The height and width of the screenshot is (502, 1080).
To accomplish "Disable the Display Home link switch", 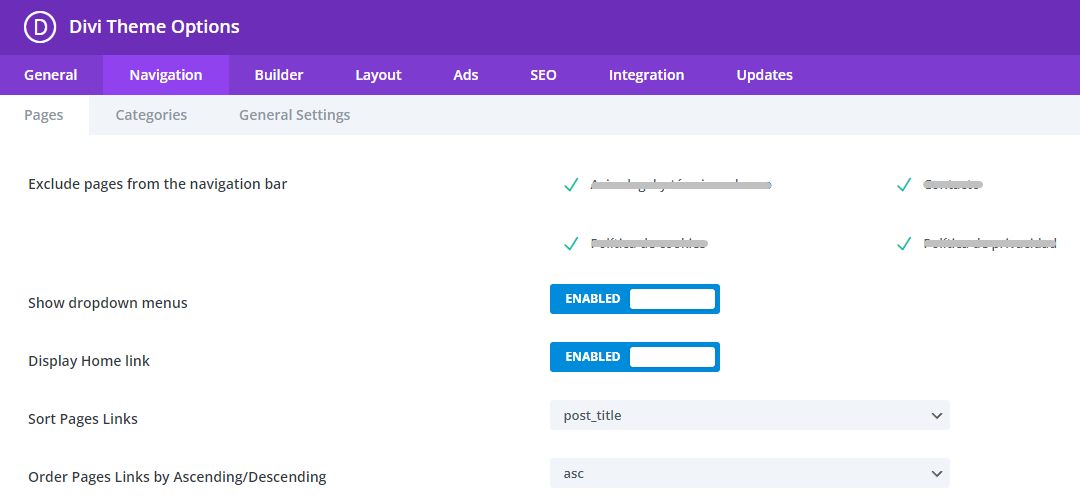I will point(634,357).
